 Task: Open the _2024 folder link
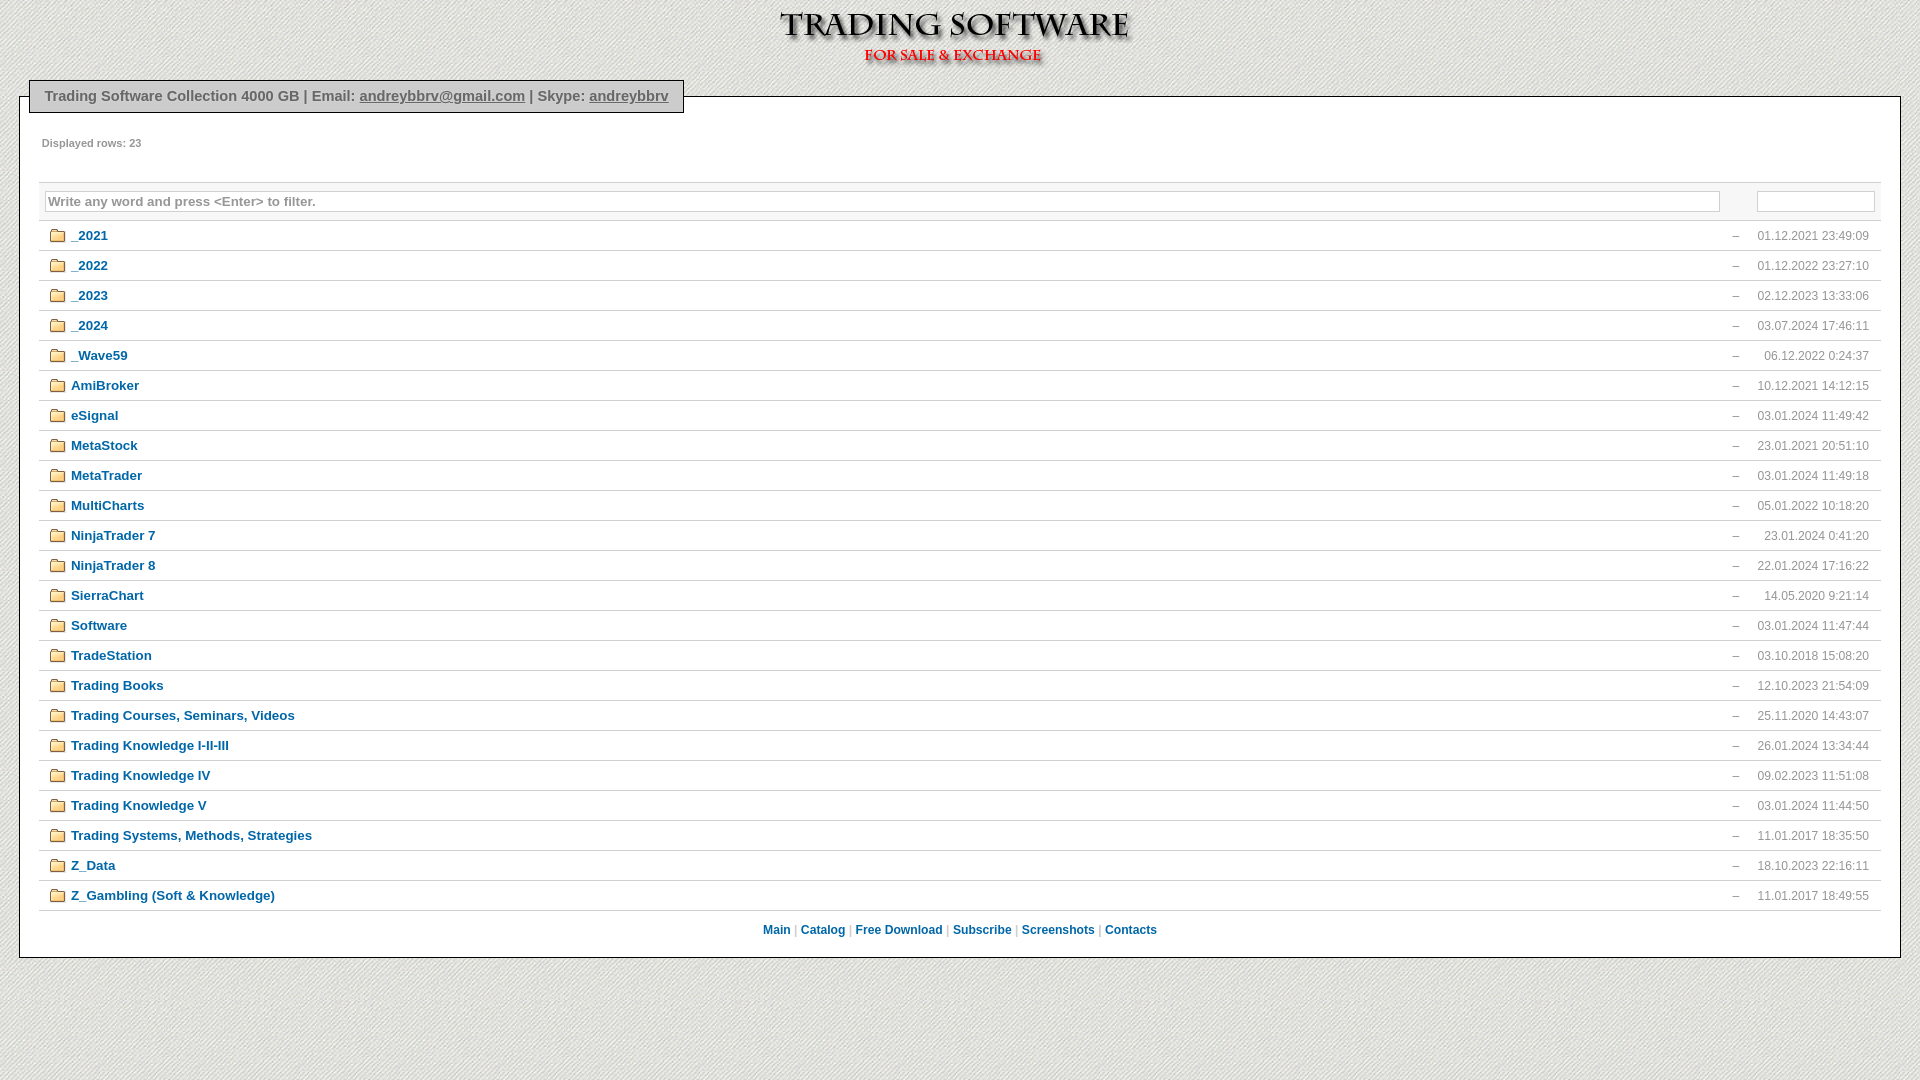pos(89,326)
